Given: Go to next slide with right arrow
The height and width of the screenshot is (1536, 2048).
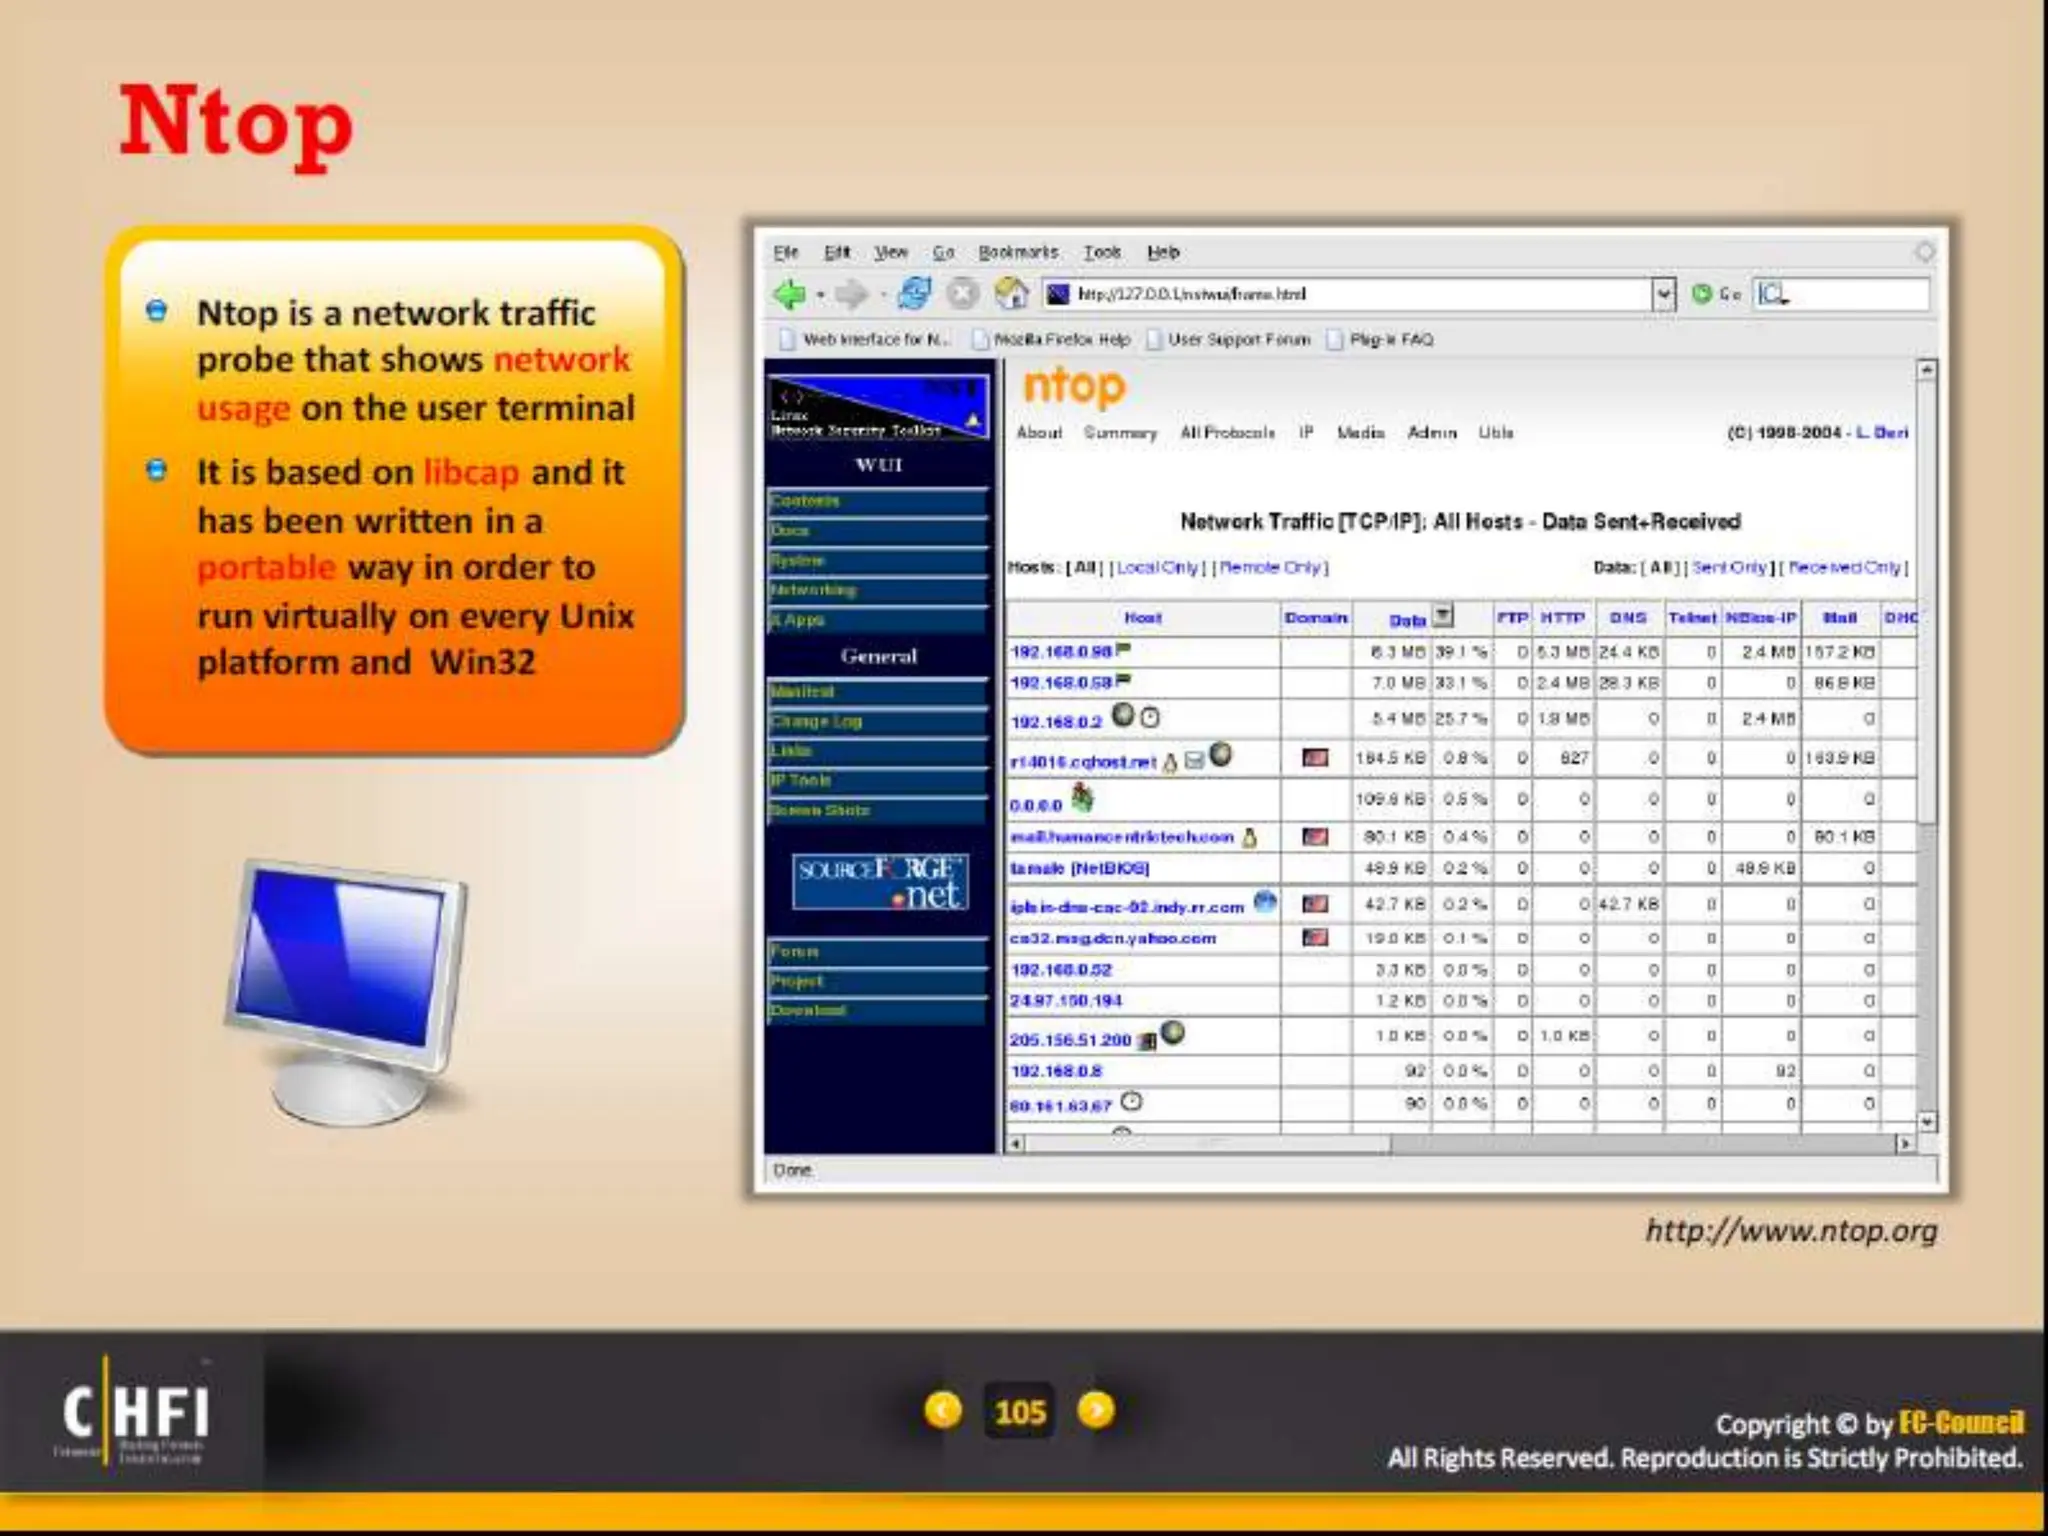Looking at the screenshot, I should pyautogui.click(x=1096, y=1410).
